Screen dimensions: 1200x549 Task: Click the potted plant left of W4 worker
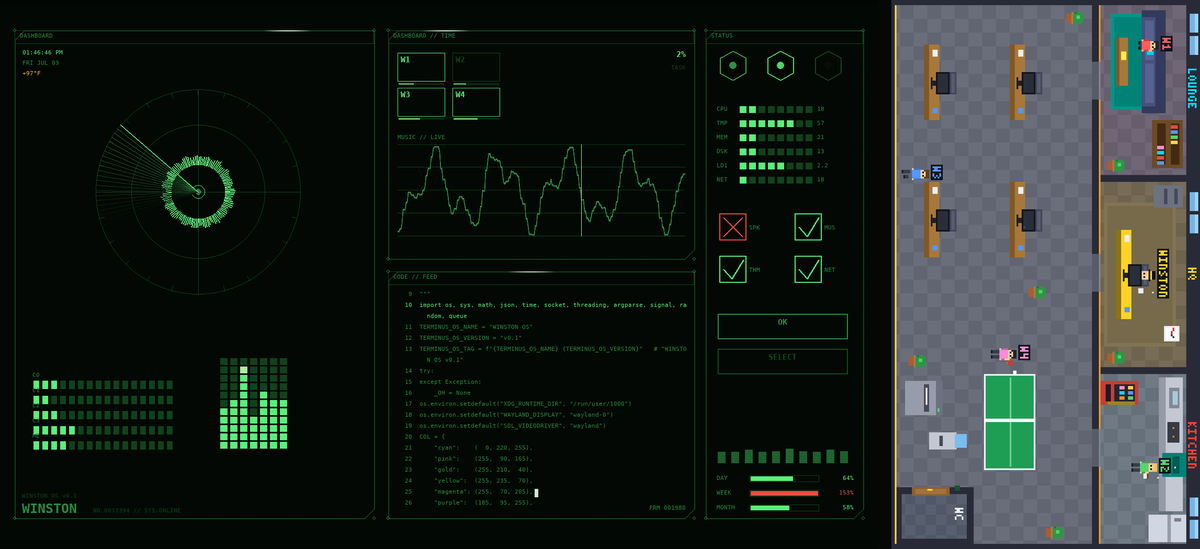918,361
